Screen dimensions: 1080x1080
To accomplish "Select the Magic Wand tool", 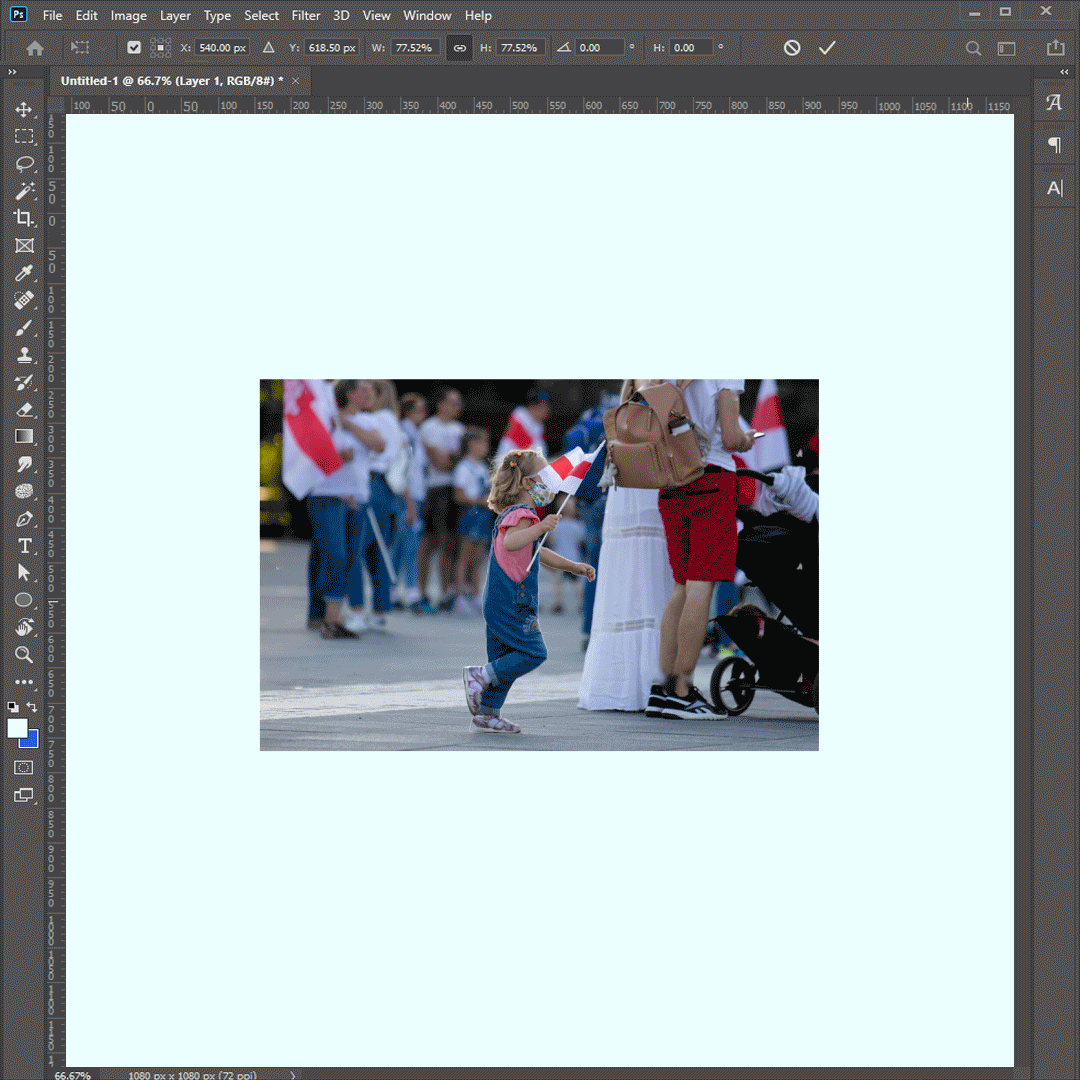I will pos(24,191).
